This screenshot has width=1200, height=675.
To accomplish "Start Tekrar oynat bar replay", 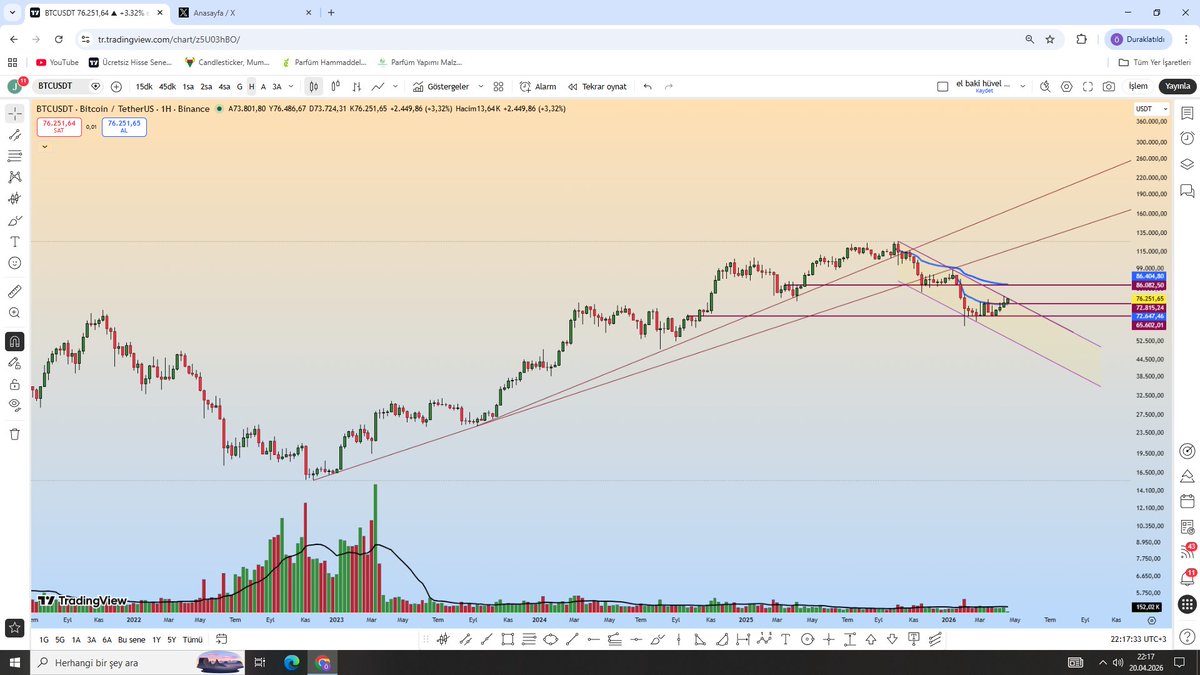I will click(596, 87).
